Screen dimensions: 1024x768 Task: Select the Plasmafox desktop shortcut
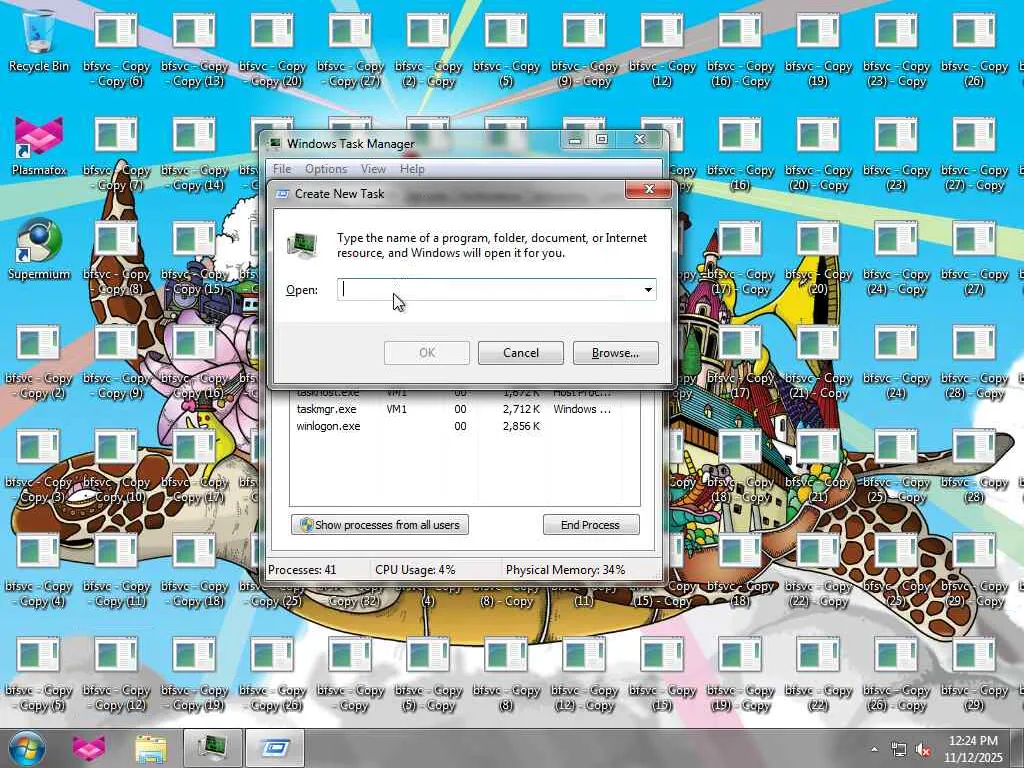(x=39, y=146)
